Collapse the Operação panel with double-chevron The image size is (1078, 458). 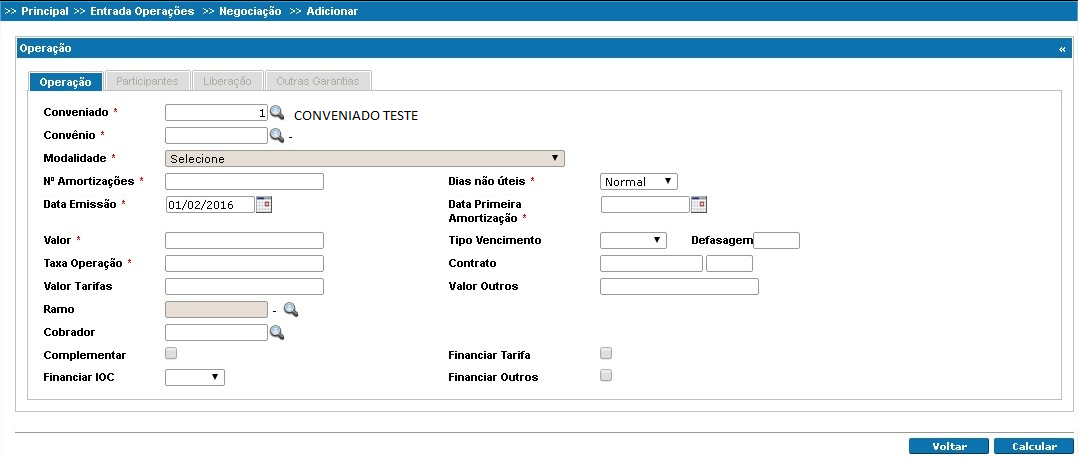1062,49
